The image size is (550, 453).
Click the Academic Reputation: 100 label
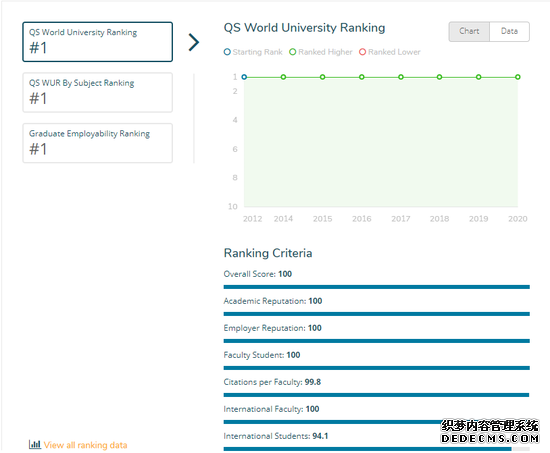273,301
